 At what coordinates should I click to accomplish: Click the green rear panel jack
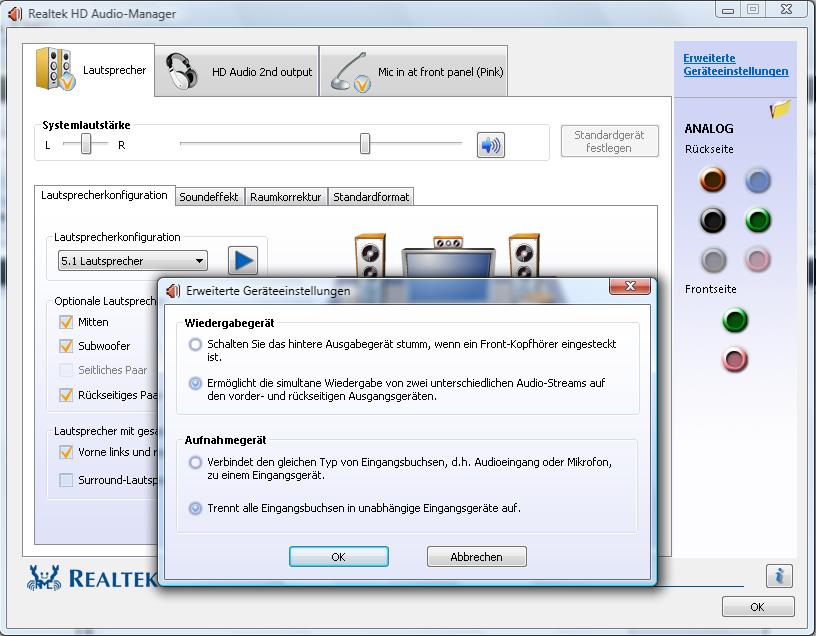point(757,220)
